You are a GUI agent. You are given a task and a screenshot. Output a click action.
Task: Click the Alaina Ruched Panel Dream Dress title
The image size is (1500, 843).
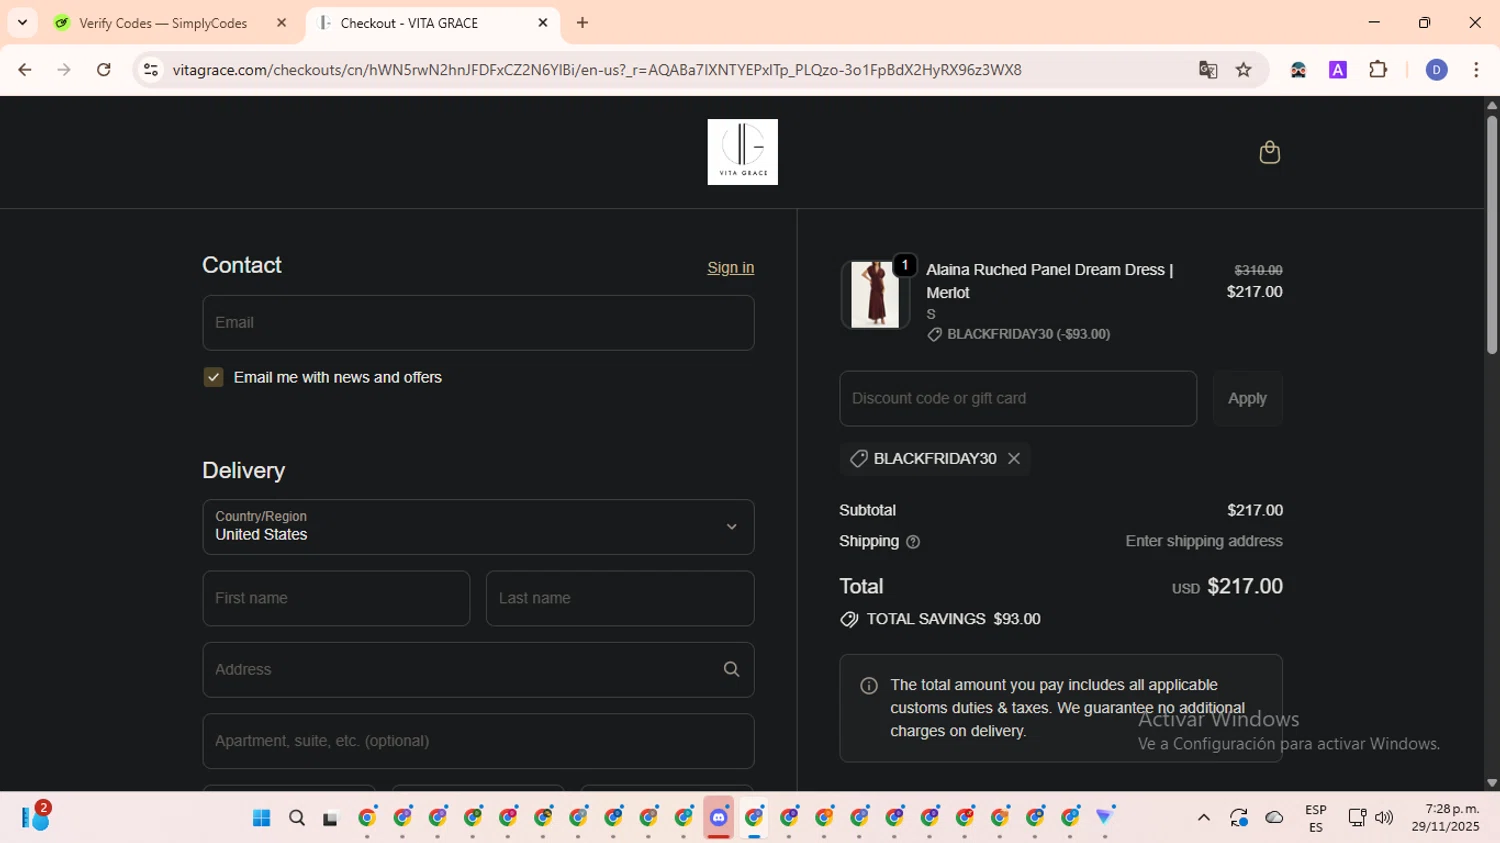(1049, 281)
